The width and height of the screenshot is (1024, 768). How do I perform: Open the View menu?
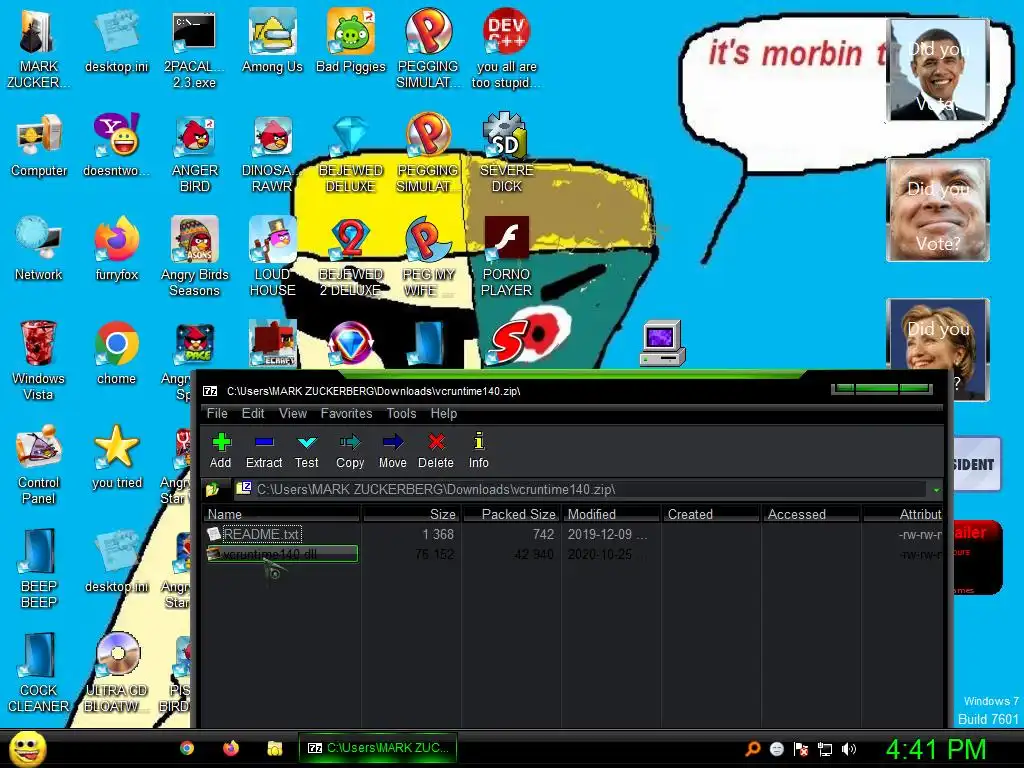pos(293,413)
